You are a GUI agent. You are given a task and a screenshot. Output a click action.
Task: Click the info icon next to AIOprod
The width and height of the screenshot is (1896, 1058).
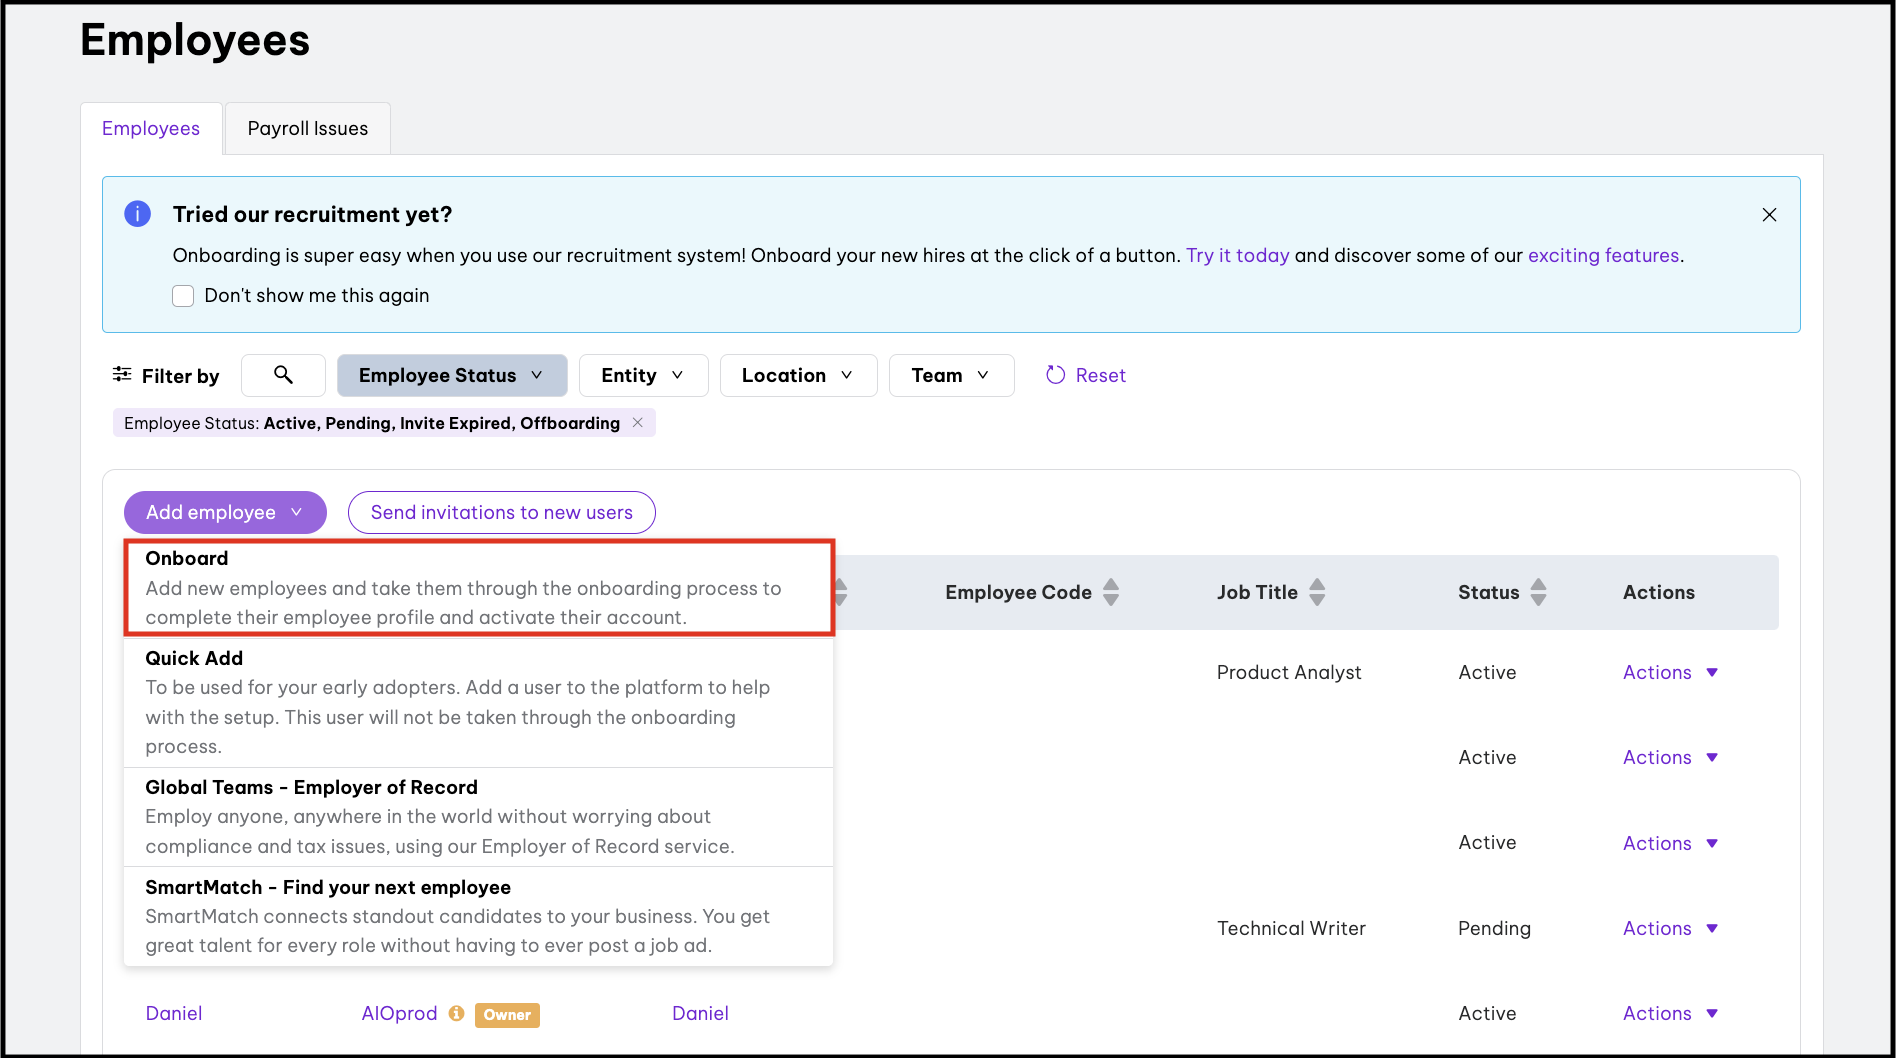click(457, 1013)
